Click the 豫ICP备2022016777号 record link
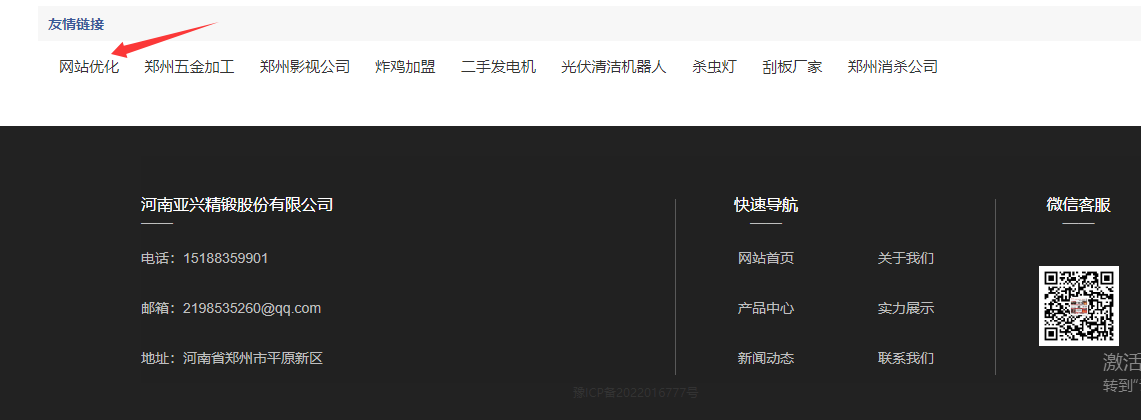Screen dimensions: 1141x420 (636, 393)
